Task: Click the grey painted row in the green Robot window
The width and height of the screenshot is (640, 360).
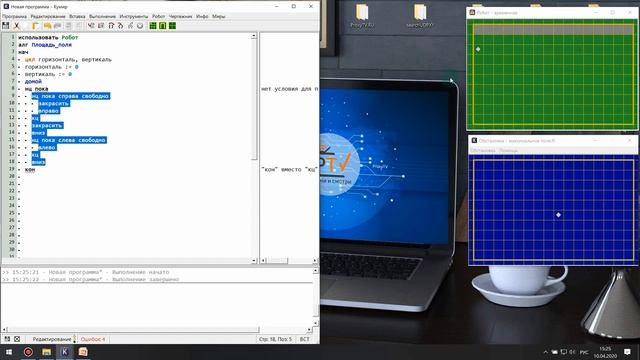Action: 553,30
